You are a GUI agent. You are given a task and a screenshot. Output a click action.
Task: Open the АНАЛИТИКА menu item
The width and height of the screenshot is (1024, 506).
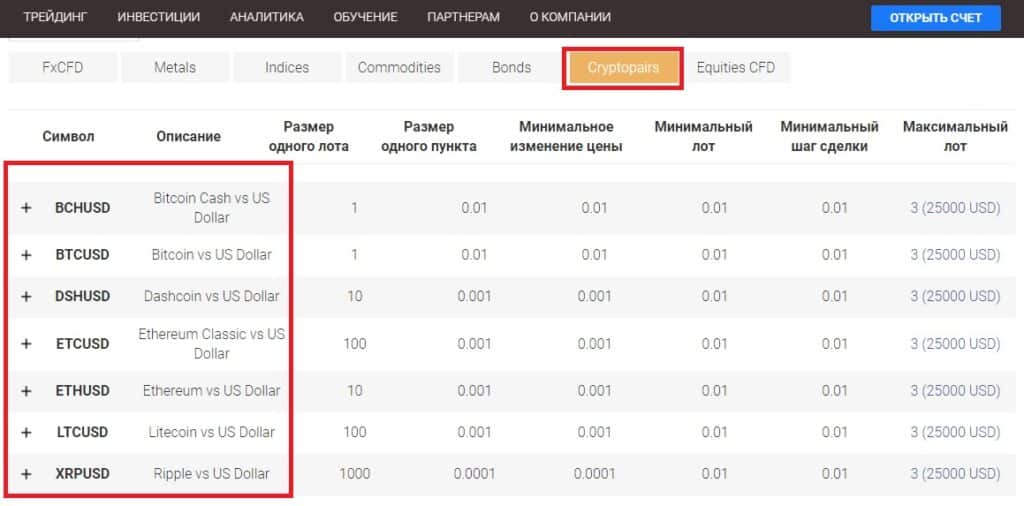[x=266, y=18]
